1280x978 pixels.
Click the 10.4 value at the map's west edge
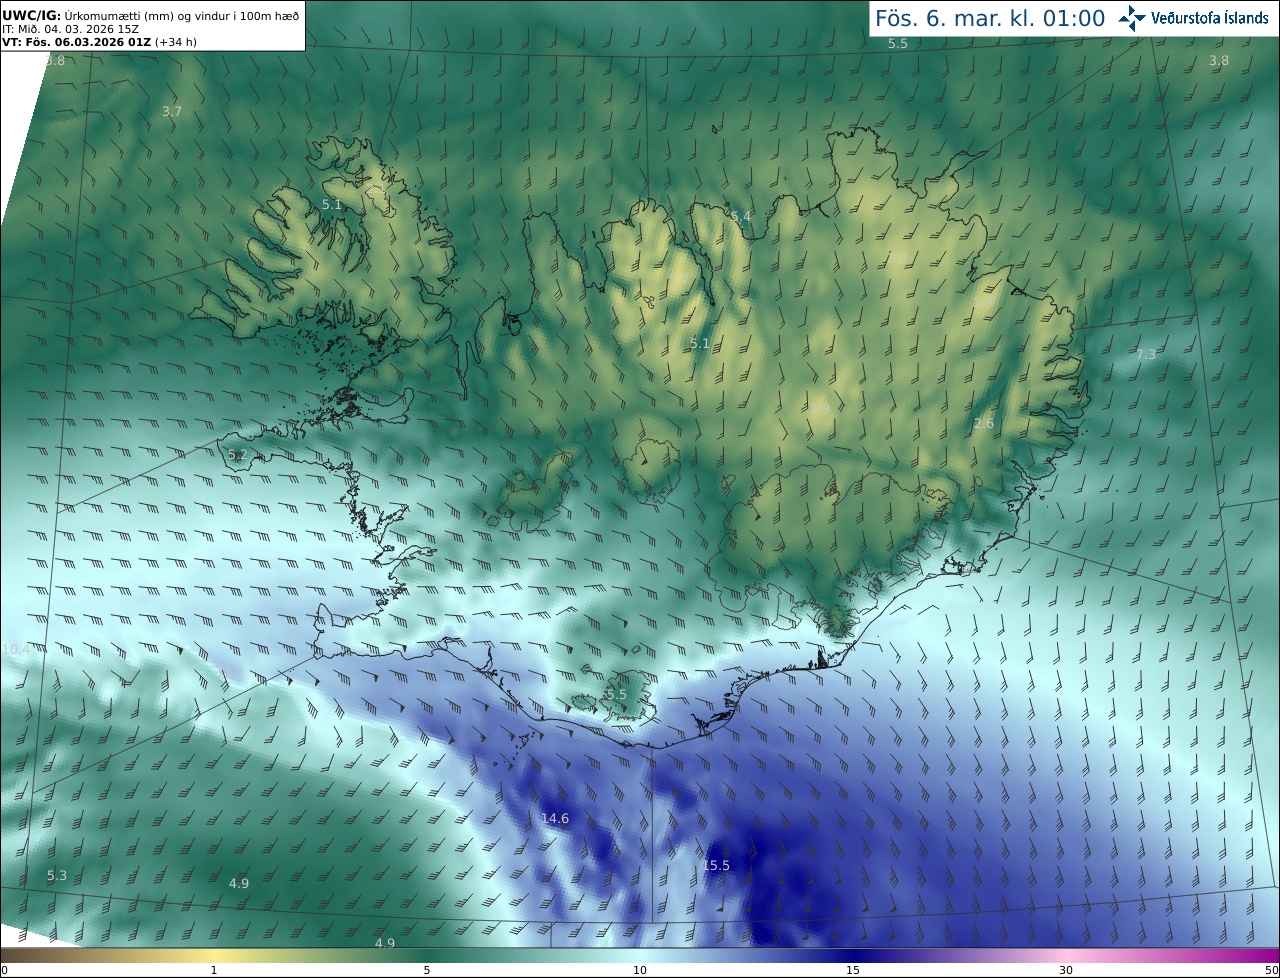[x=16, y=649]
